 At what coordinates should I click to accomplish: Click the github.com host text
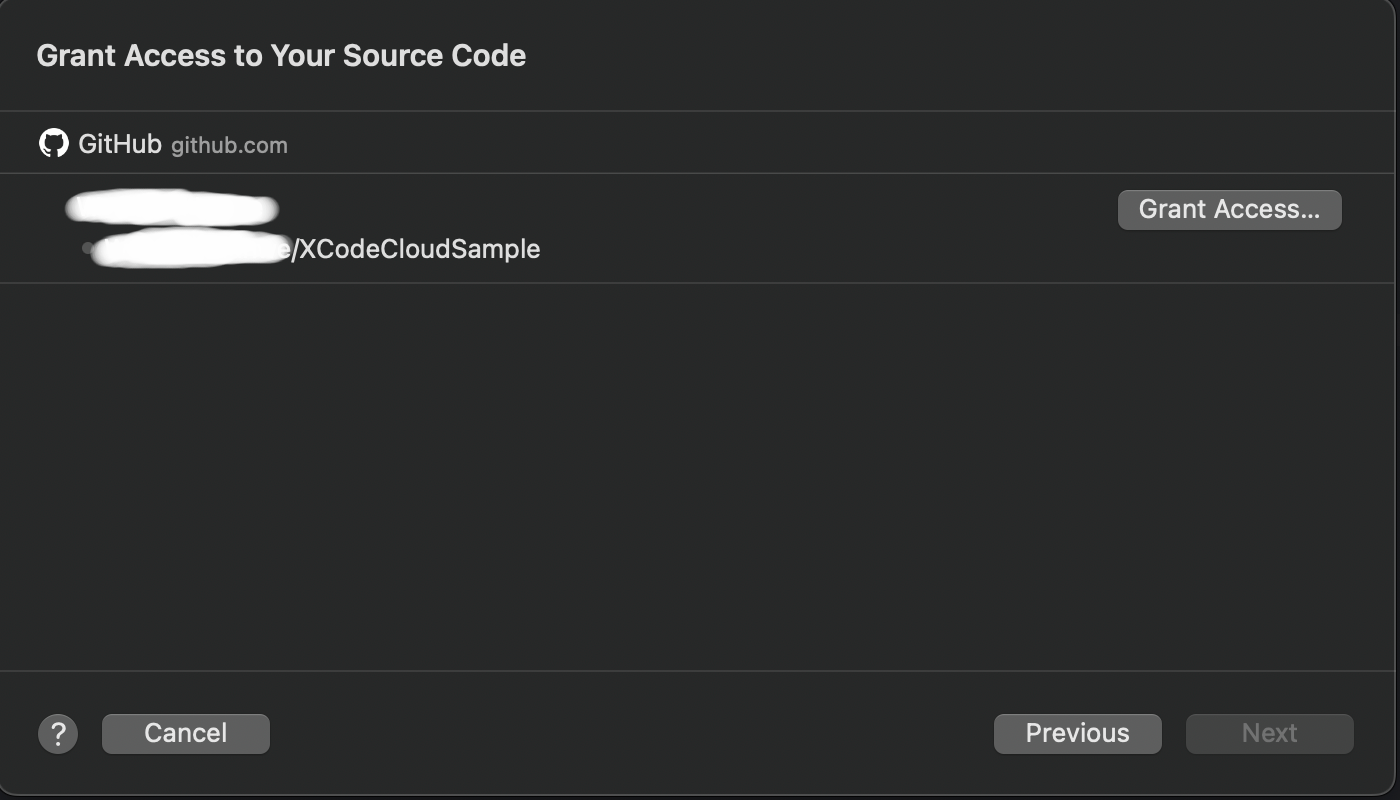click(x=229, y=146)
